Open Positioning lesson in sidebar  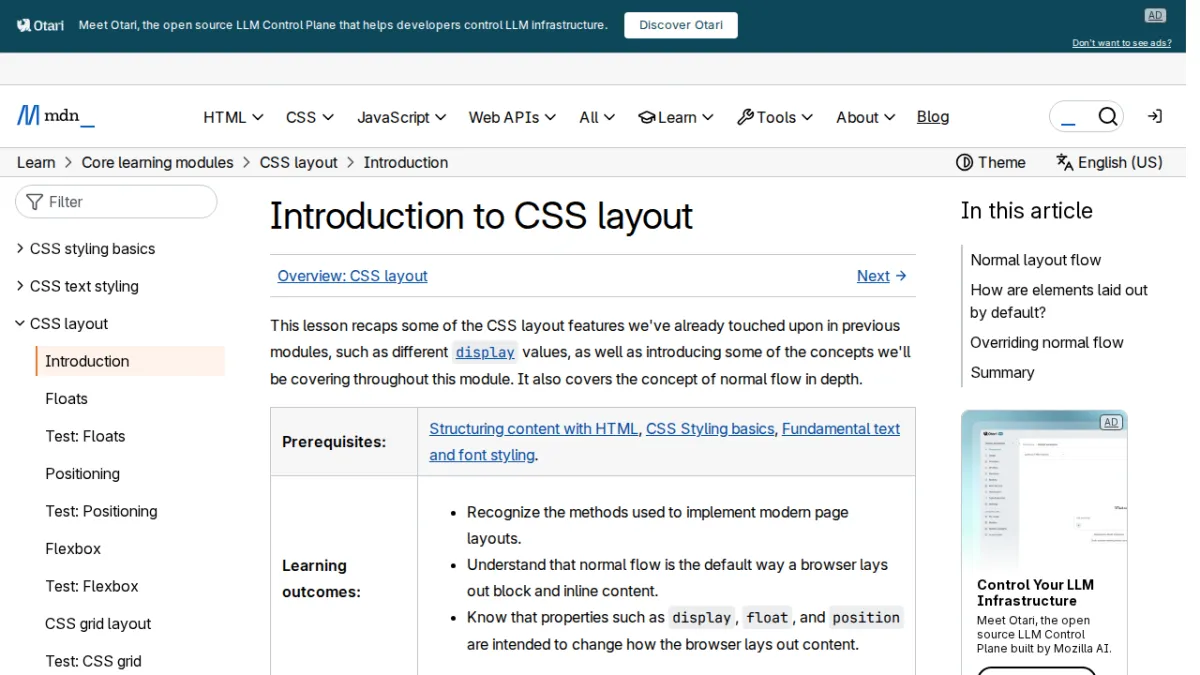(x=82, y=473)
